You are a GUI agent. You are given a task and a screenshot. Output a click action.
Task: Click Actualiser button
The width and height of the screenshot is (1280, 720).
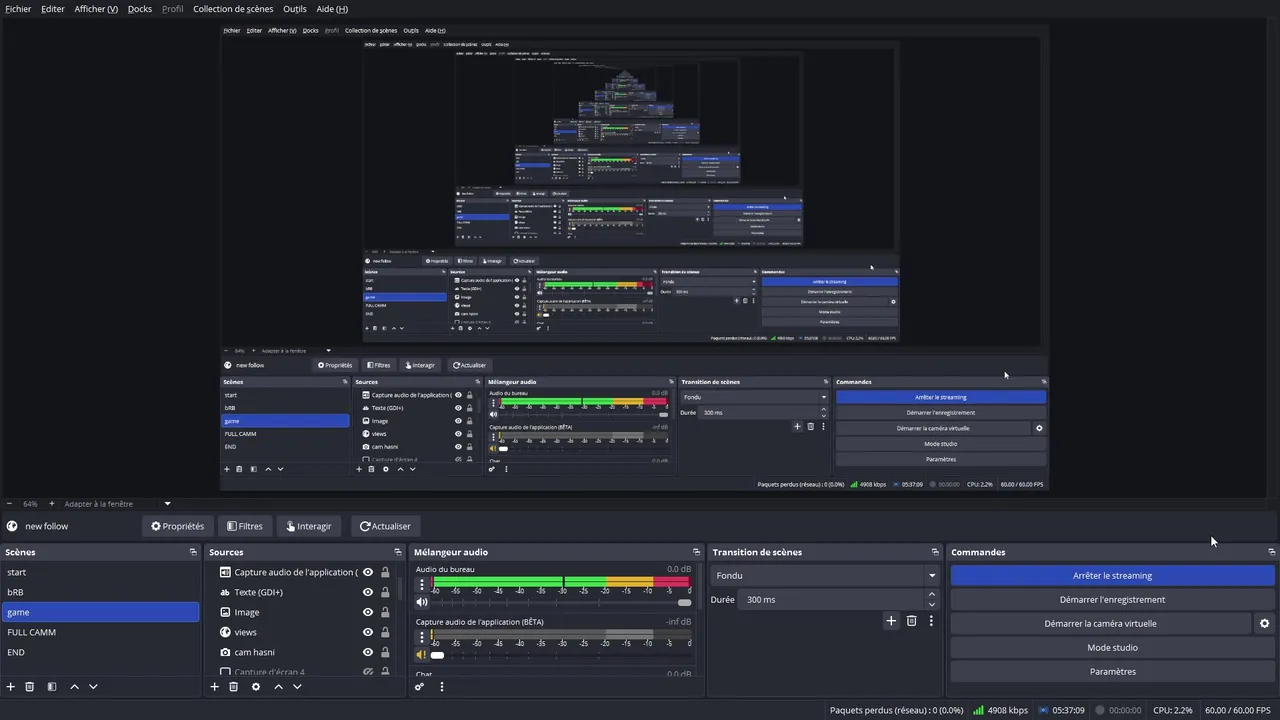coord(385,526)
